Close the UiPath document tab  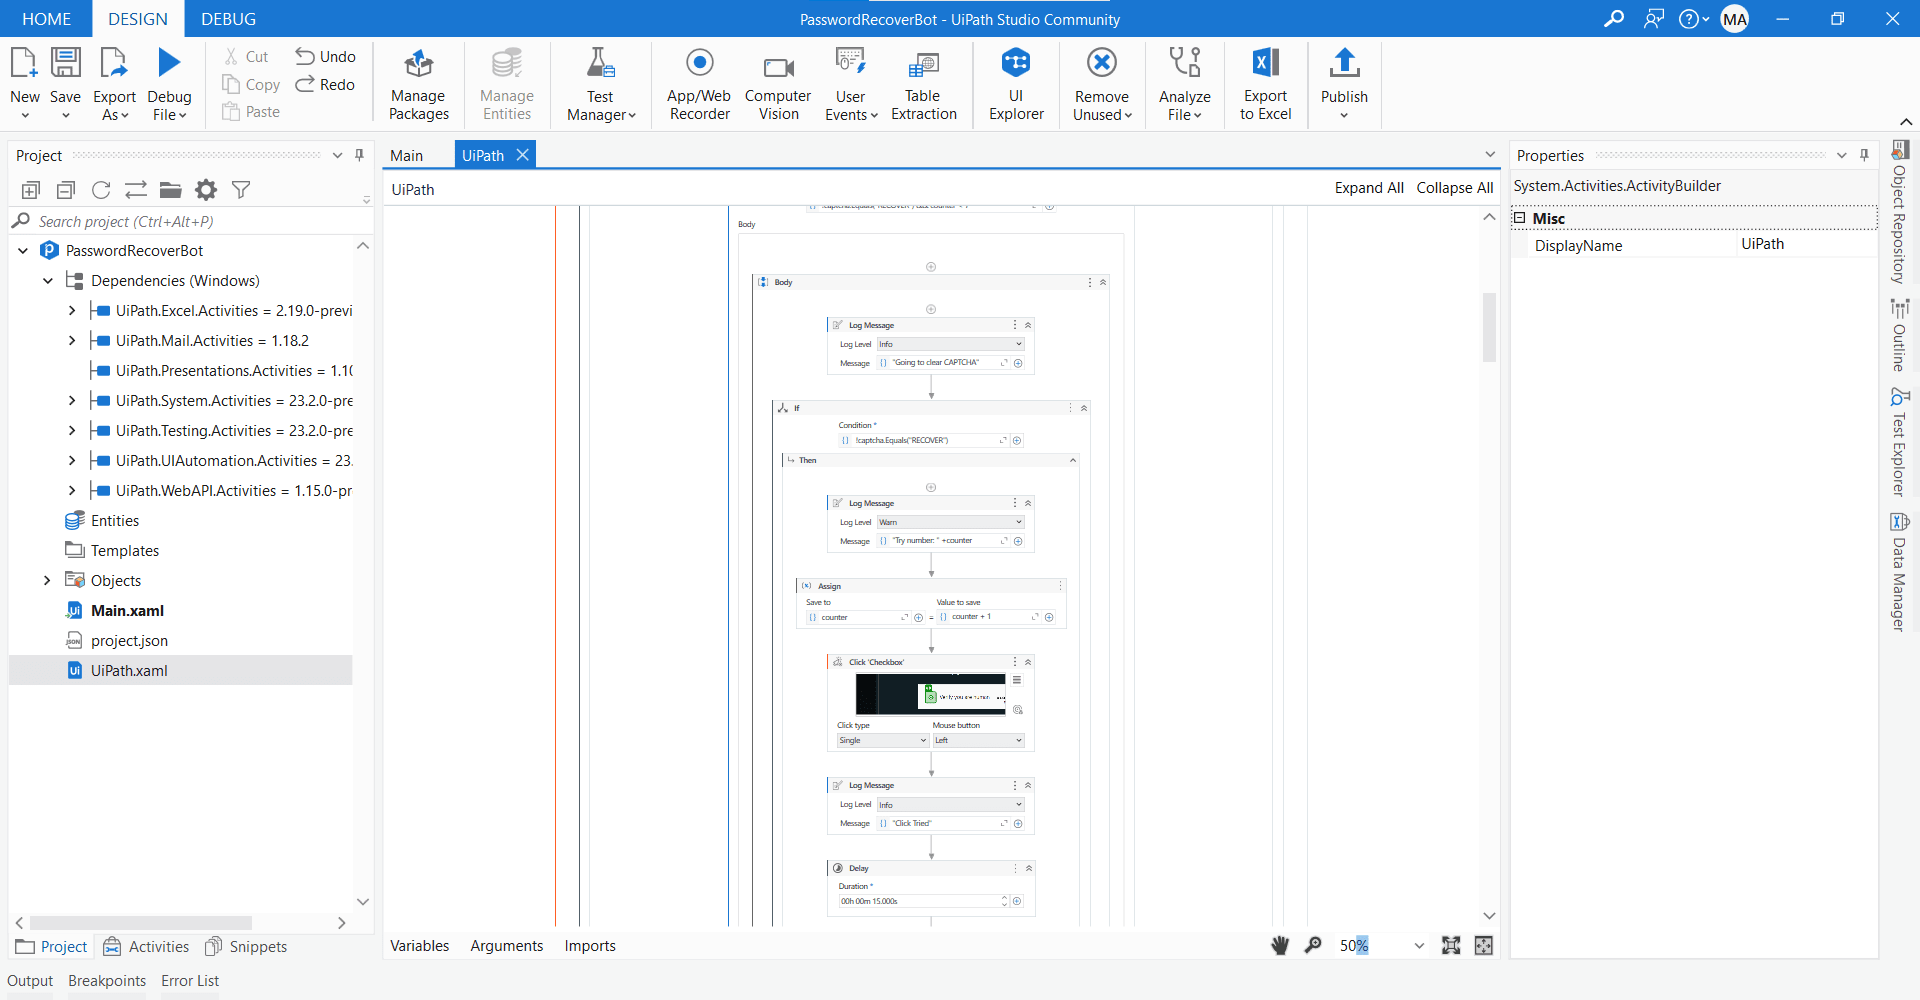pos(523,155)
